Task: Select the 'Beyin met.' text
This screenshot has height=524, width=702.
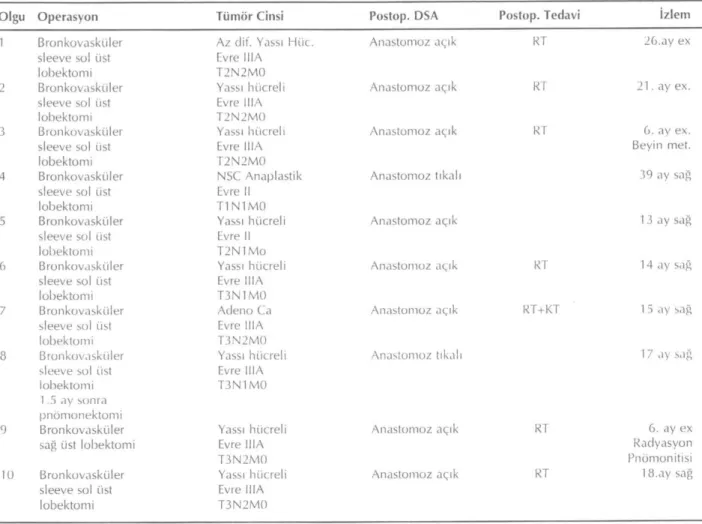Action: (662, 145)
